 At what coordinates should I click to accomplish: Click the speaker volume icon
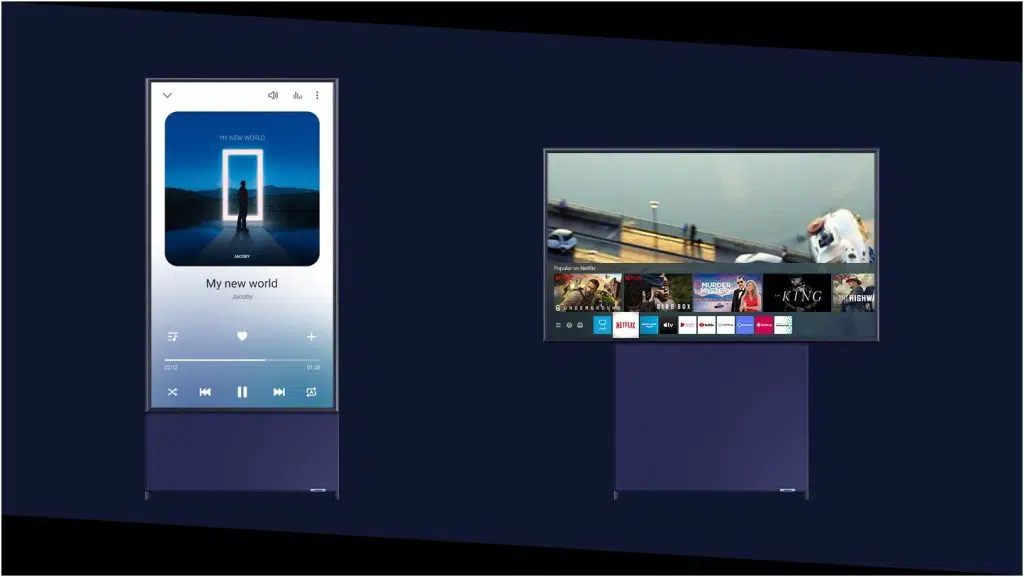click(272, 94)
